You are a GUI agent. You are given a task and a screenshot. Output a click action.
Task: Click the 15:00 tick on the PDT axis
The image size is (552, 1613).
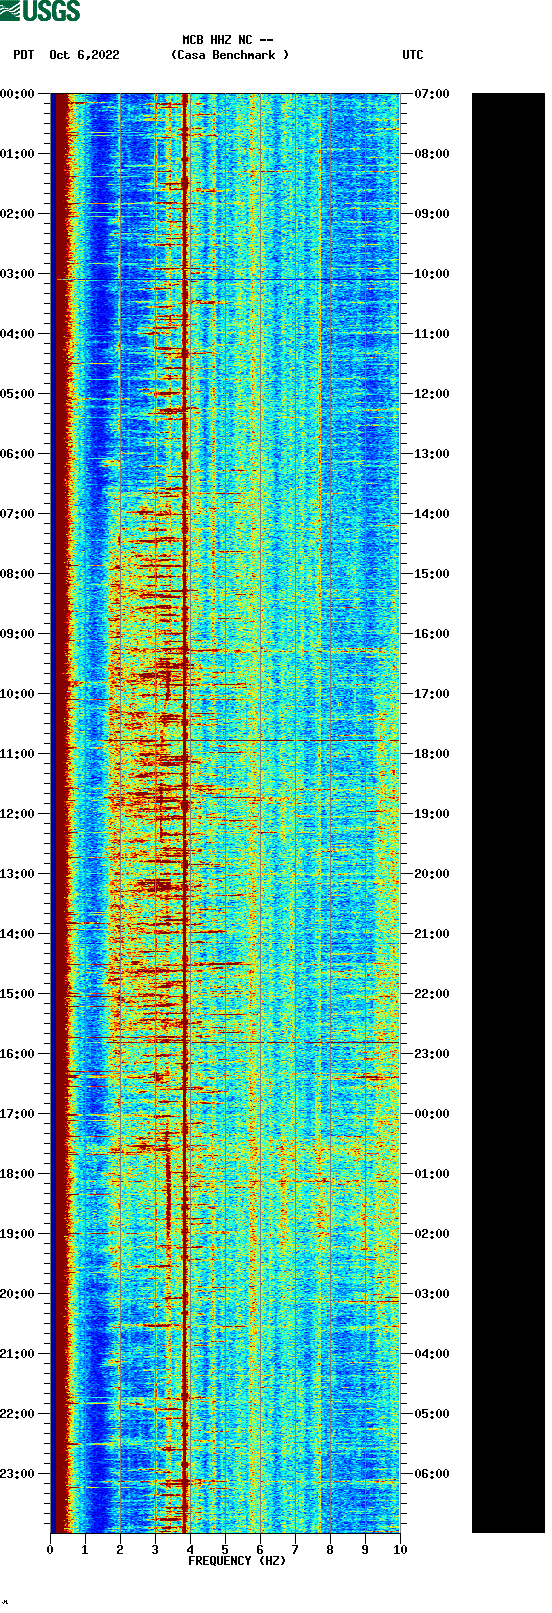(18, 994)
